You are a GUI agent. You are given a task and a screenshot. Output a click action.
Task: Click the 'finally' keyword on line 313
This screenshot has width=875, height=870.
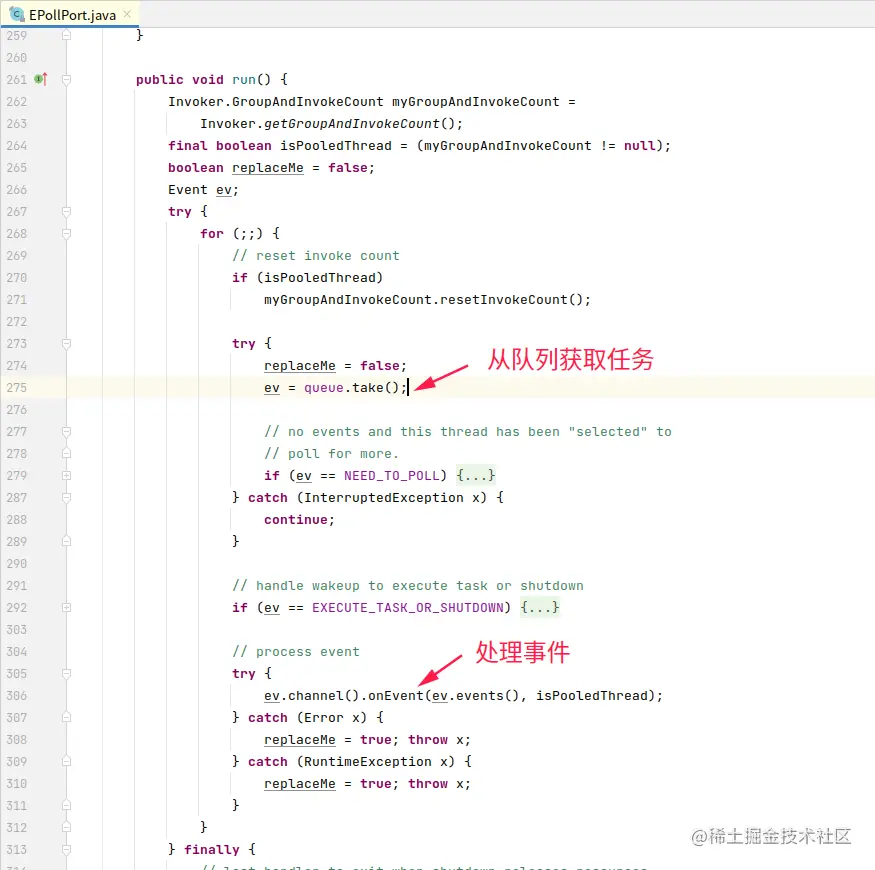(x=211, y=850)
